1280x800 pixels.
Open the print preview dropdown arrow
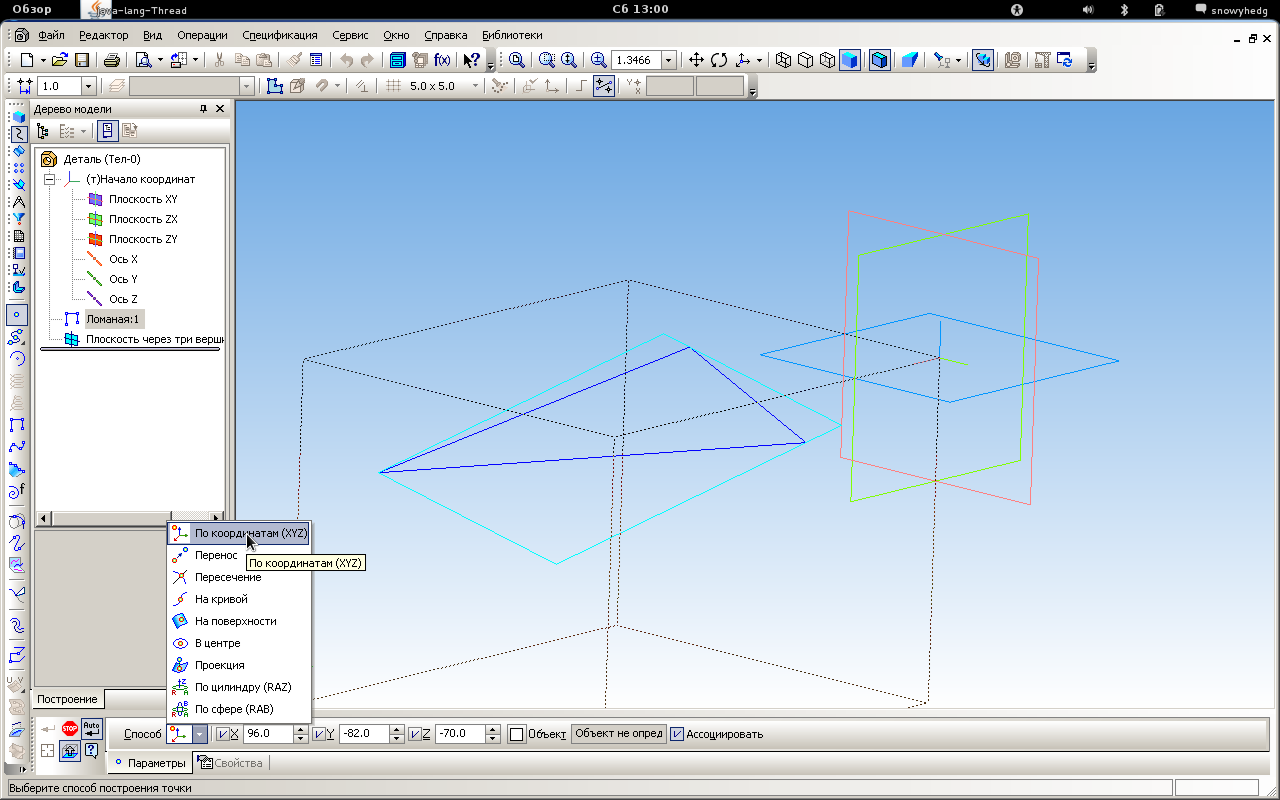click(158, 60)
